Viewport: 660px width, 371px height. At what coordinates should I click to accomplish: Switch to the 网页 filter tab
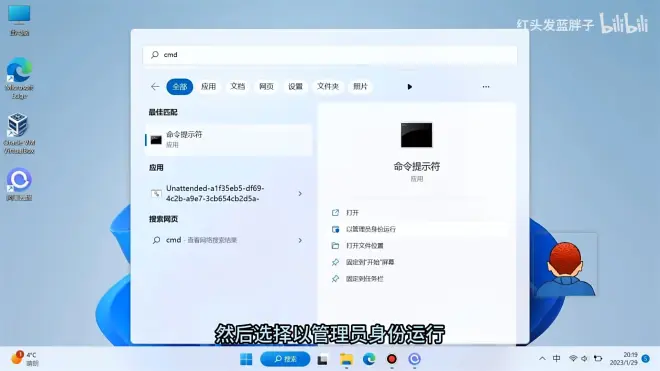(x=266, y=87)
